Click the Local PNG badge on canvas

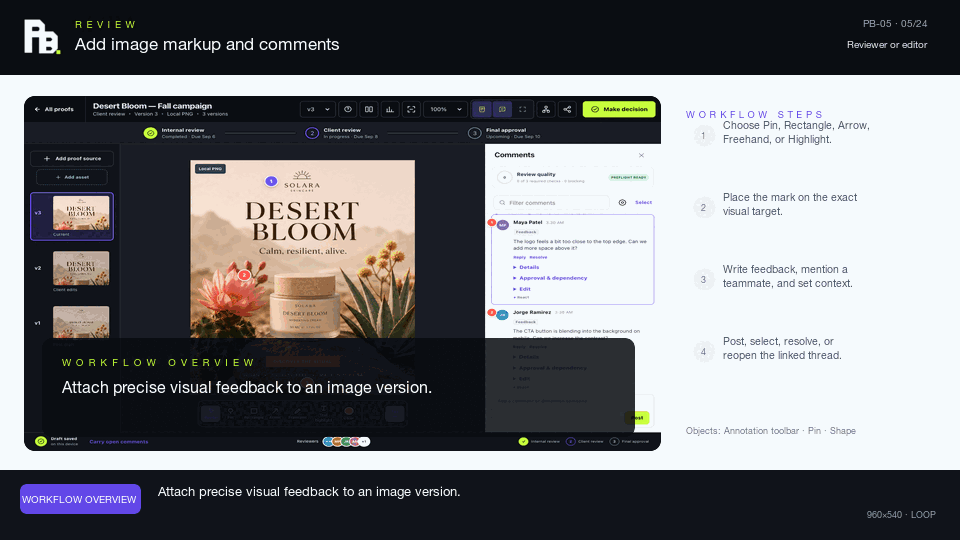click(x=210, y=168)
